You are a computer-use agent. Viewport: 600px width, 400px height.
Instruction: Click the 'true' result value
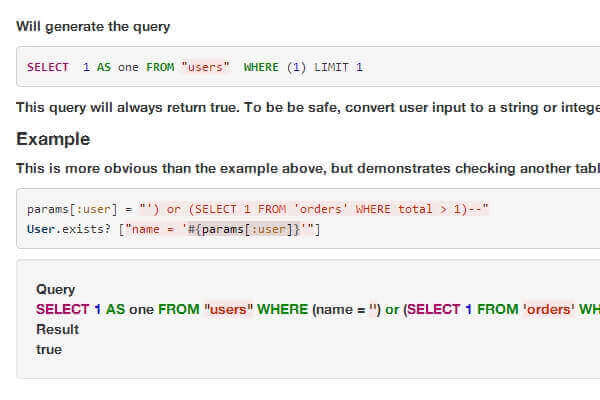point(49,349)
